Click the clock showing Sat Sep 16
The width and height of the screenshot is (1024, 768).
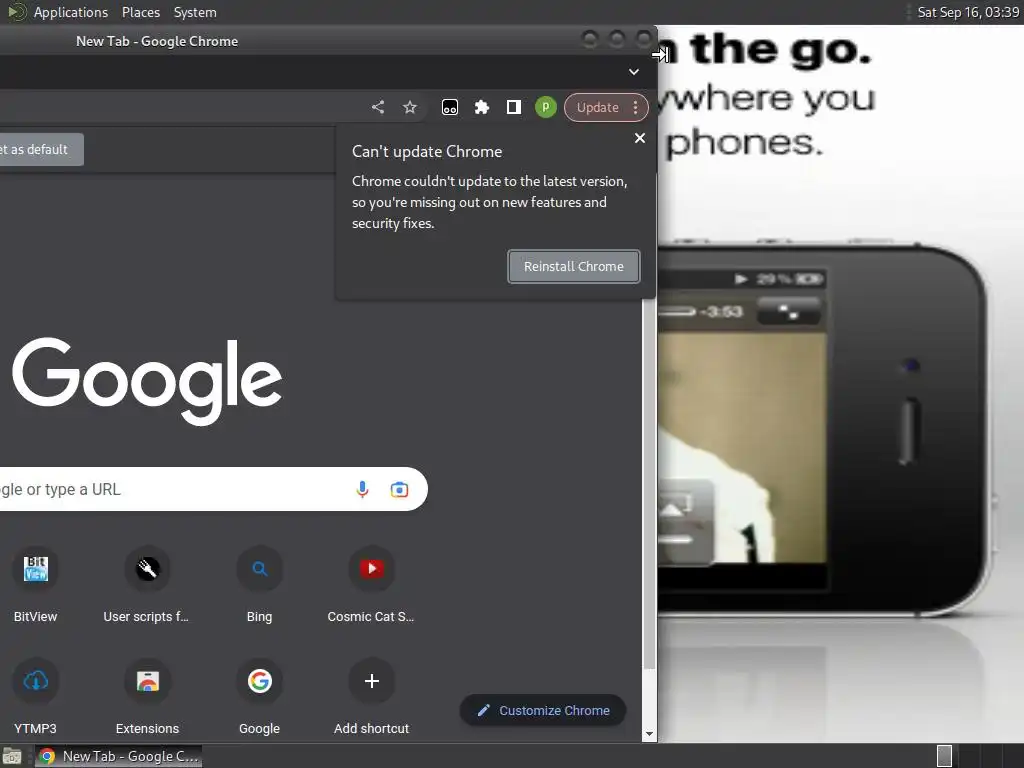tap(968, 12)
